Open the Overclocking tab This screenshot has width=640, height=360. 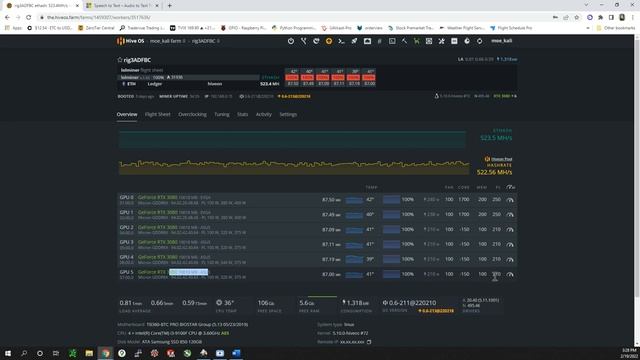pyautogui.click(x=192, y=115)
